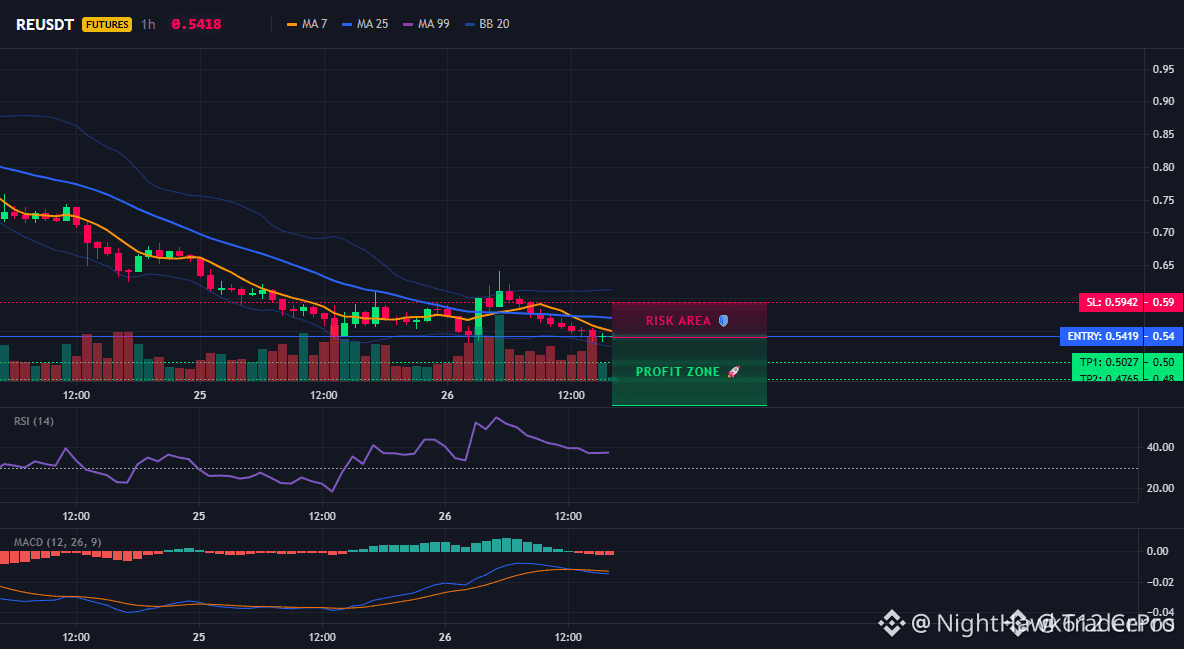
Task: Click the ENTRY: 0.5419 price label
Action: coord(1102,336)
